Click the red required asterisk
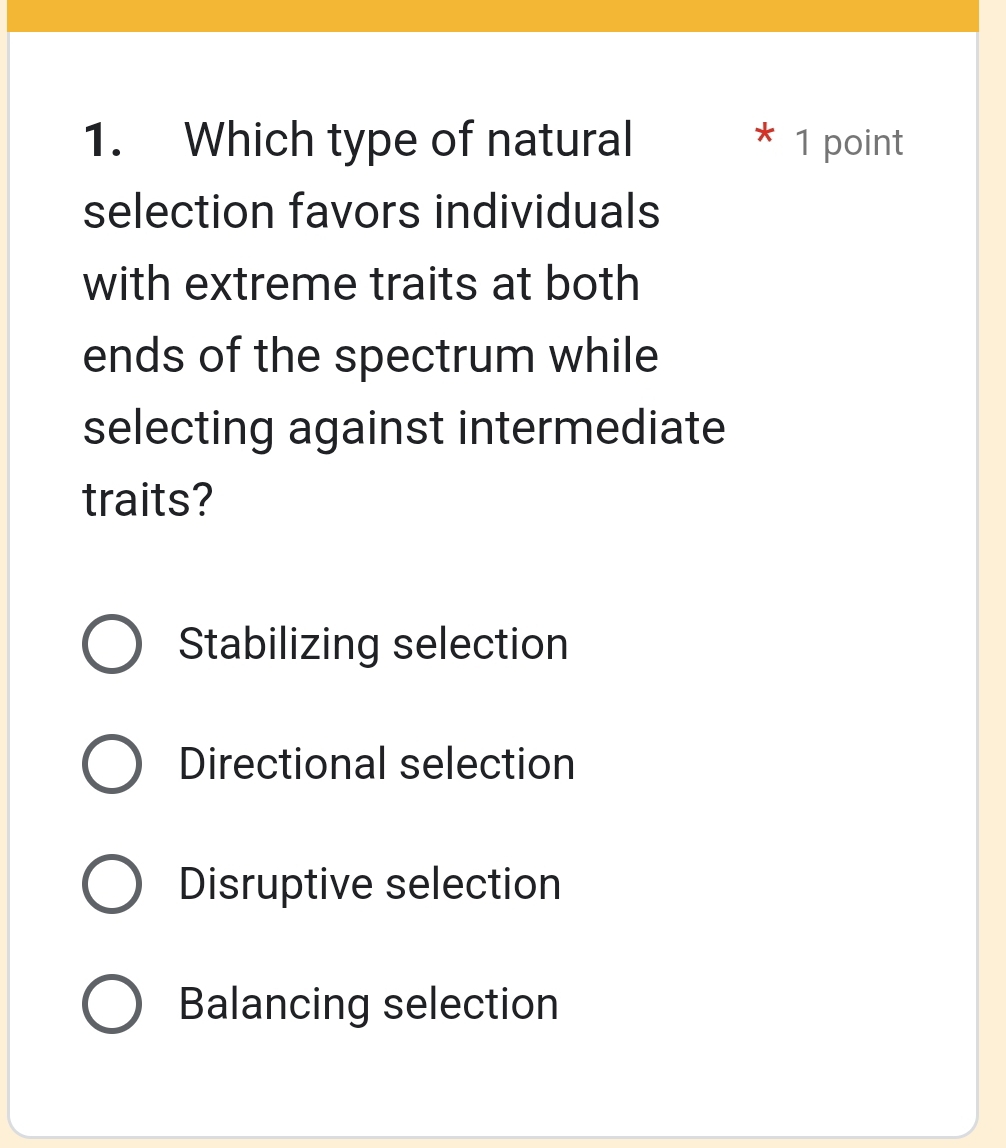 pos(764,140)
